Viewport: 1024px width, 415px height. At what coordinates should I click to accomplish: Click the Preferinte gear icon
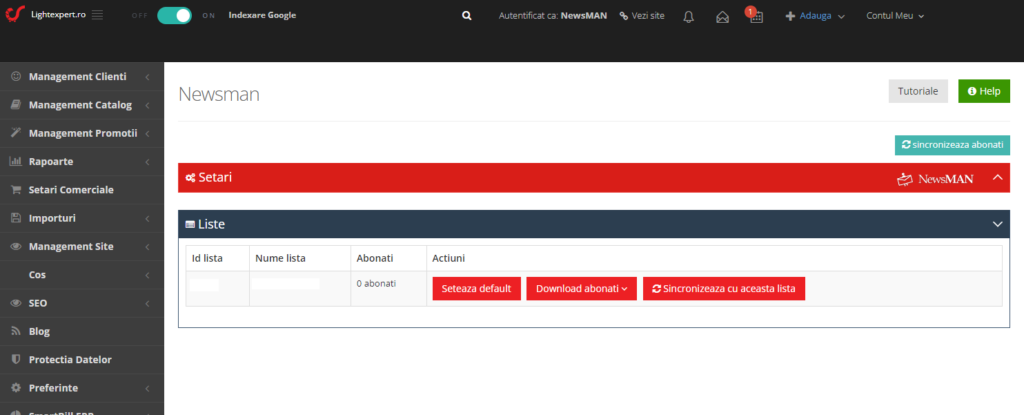[x=16, y=388]
